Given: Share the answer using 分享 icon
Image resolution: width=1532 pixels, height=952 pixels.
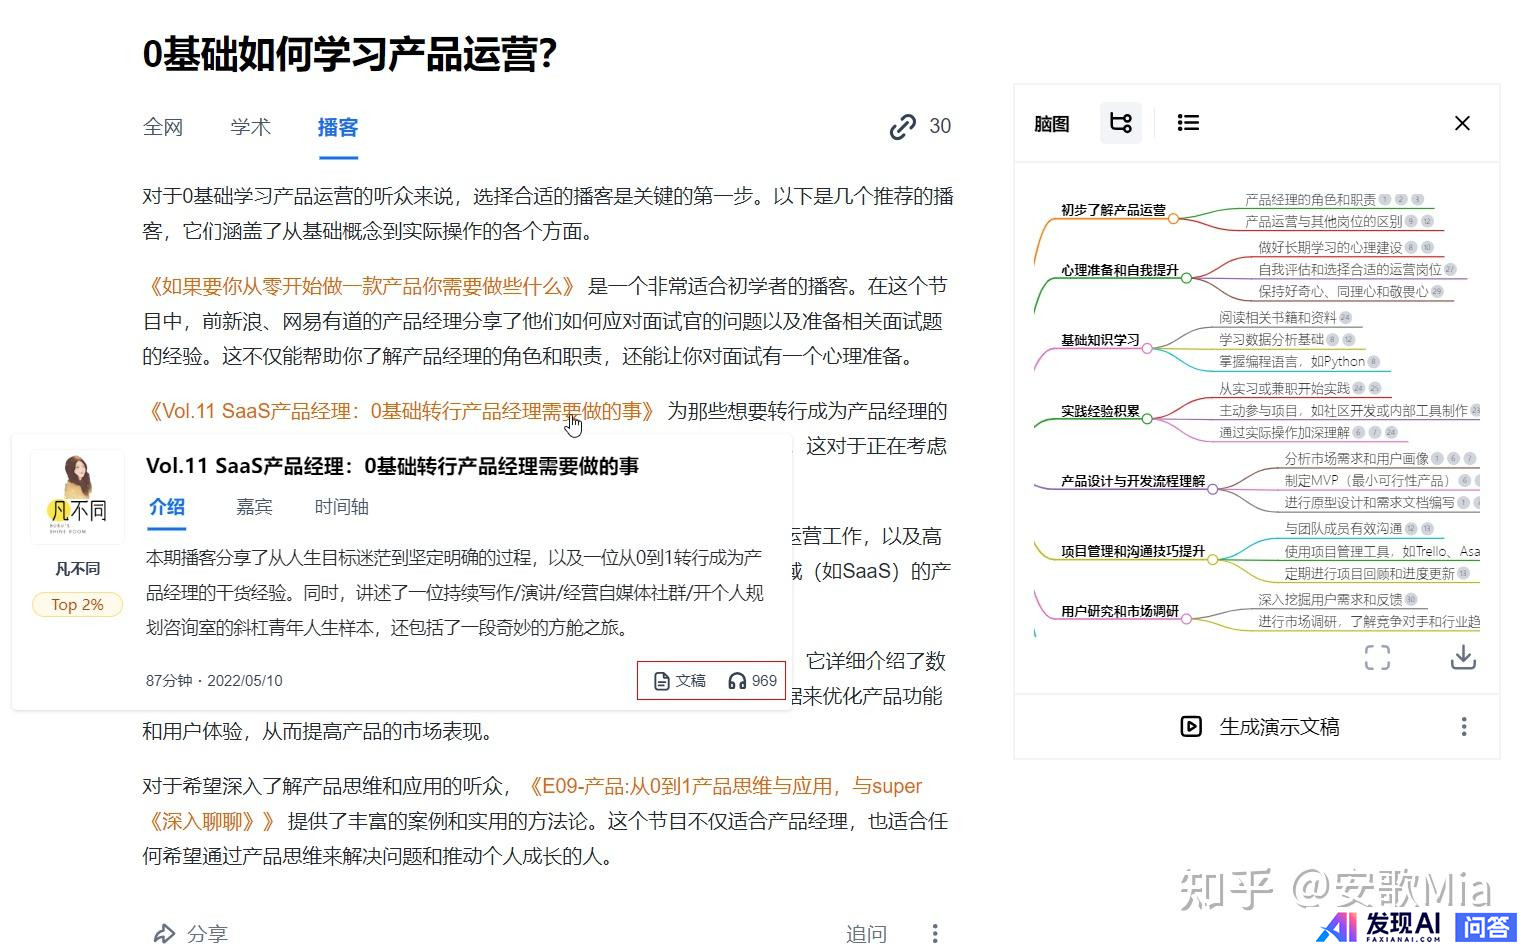Looking at the screenshot, I should tap(164, 933).
